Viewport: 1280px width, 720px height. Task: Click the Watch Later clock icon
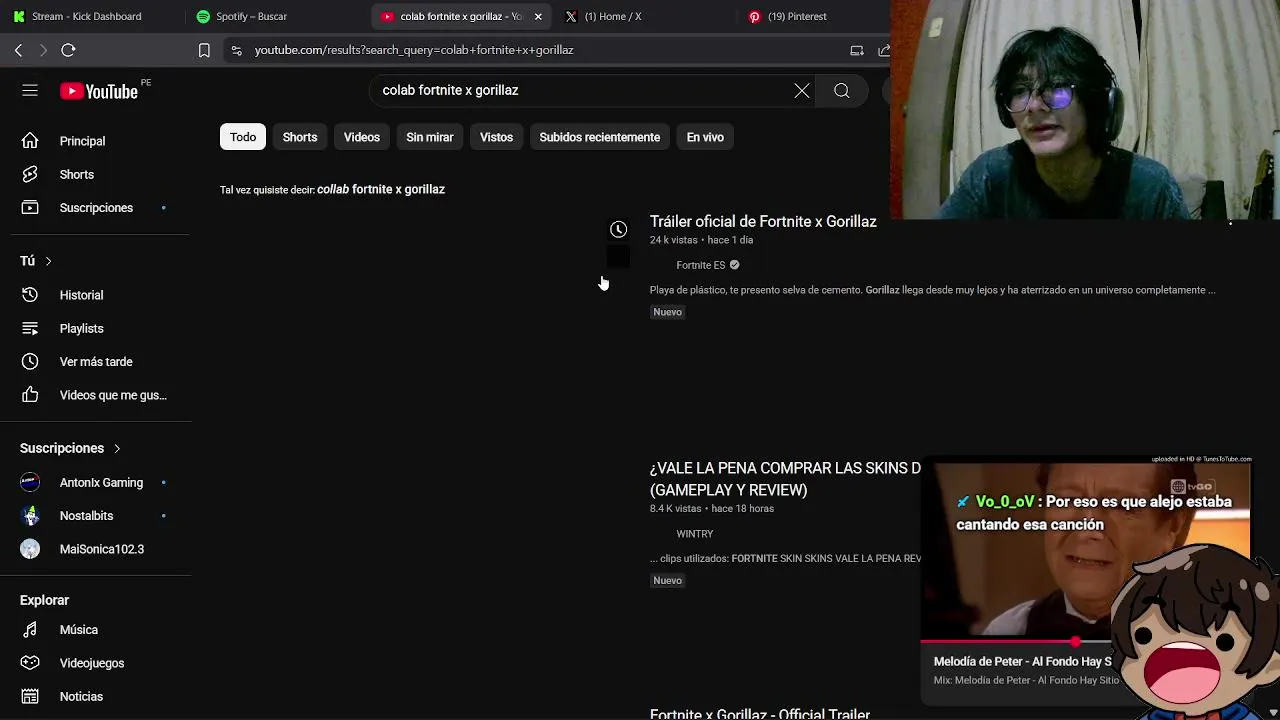[619, 230]
